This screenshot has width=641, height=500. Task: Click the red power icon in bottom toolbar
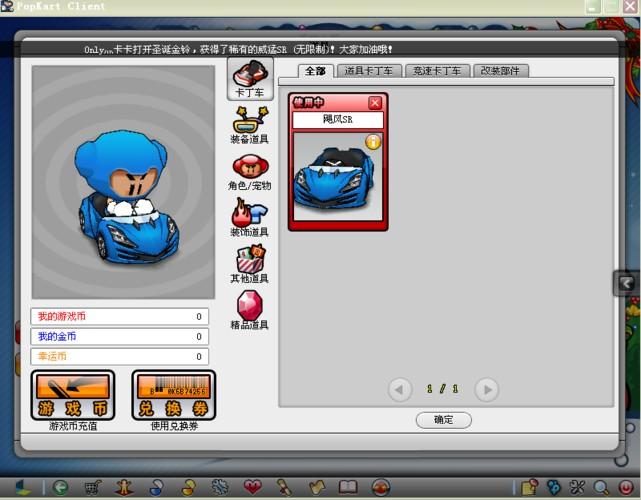click(625, 487)
